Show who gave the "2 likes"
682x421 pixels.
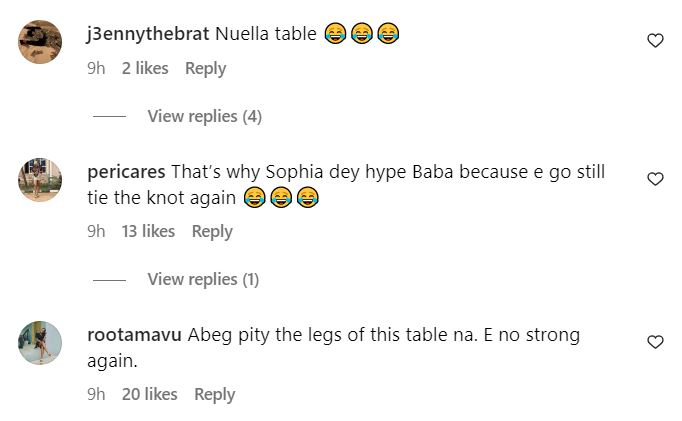(x=145, y=69)
